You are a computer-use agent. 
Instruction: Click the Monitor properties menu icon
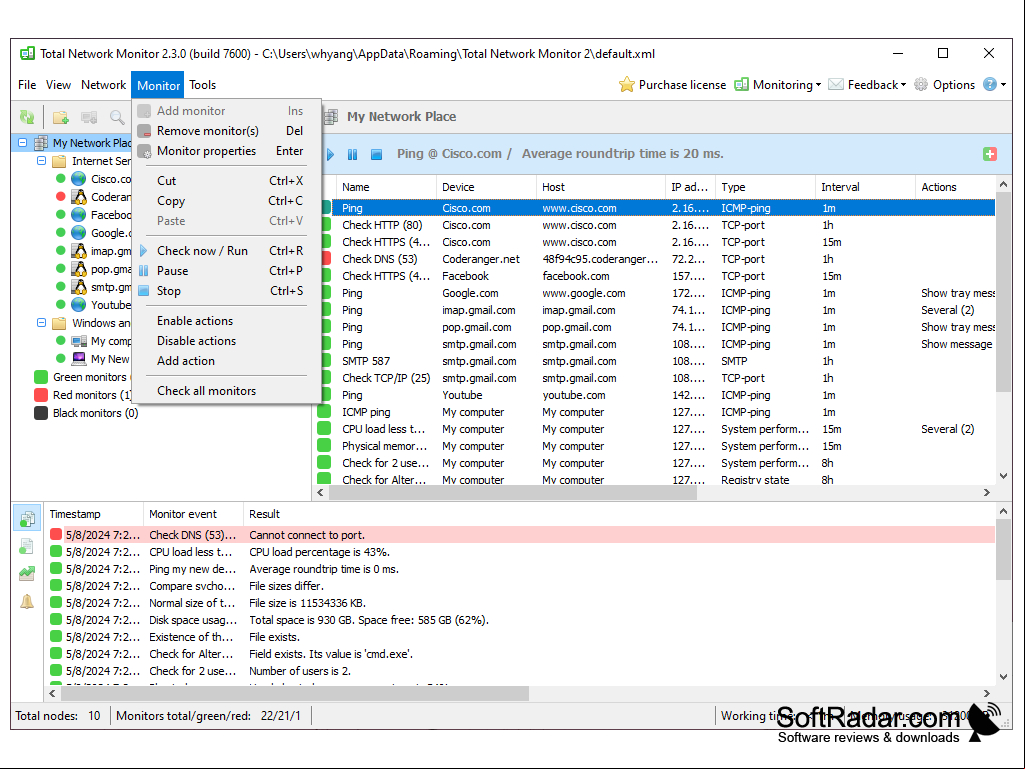144,151
